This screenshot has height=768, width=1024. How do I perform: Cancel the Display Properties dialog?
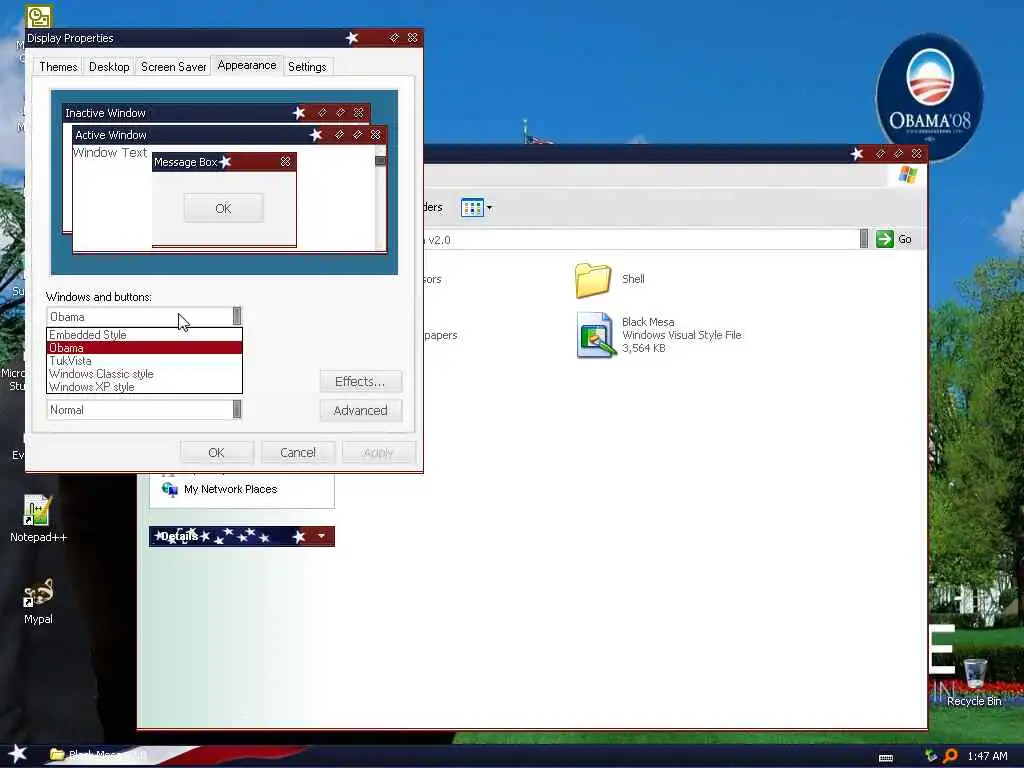pos(298,453)
